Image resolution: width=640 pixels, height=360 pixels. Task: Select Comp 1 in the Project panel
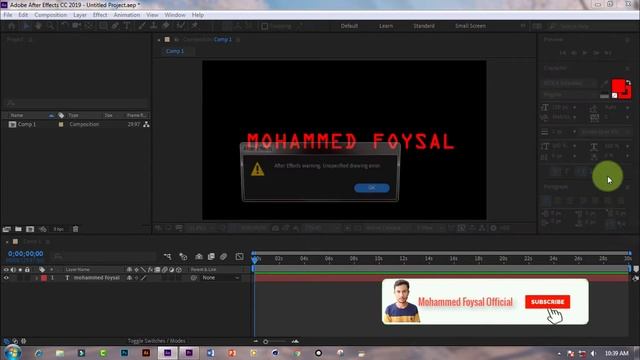coord(27,124)
